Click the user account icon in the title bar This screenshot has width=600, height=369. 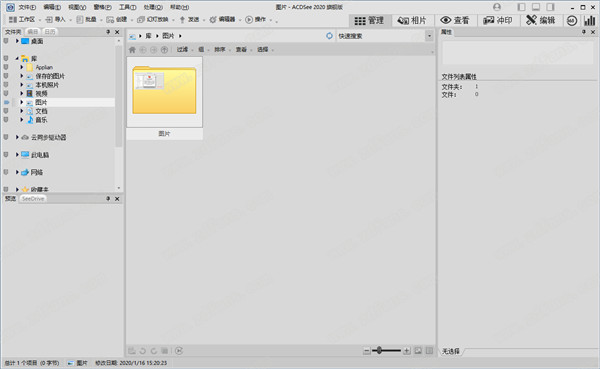point(497,7)
